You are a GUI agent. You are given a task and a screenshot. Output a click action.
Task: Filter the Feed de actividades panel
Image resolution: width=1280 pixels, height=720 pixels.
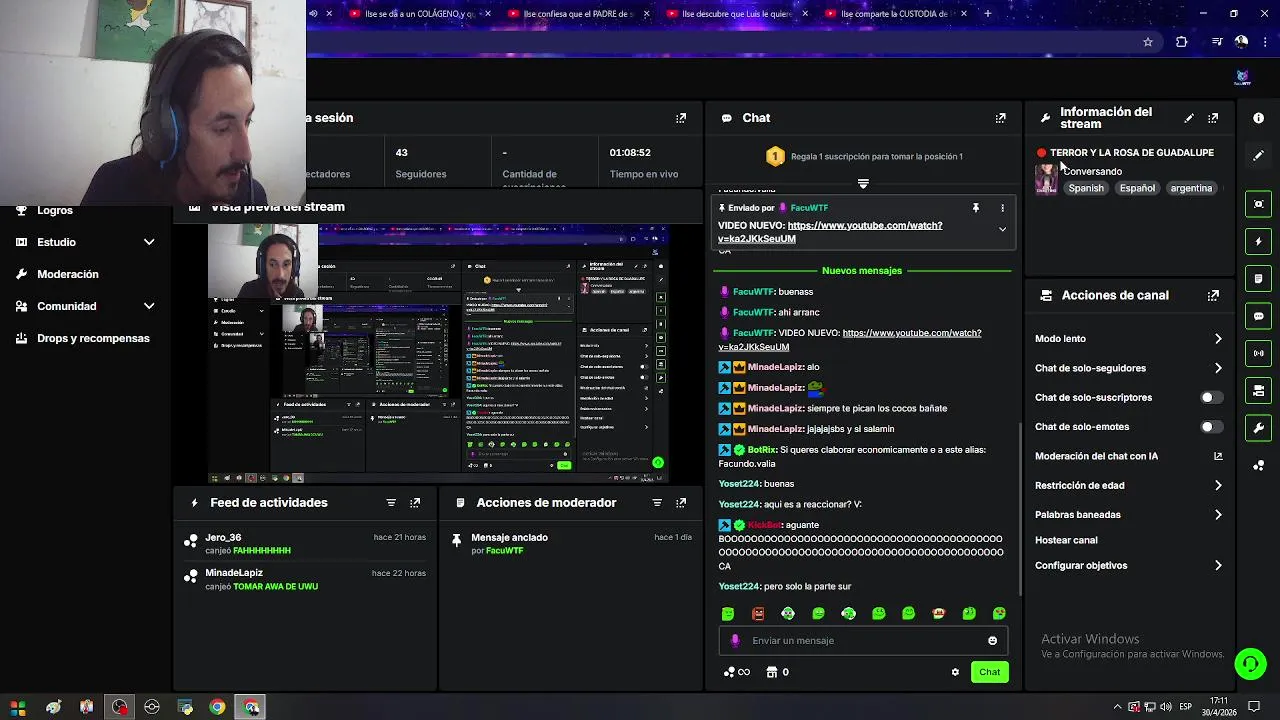(x=391, y=503)
